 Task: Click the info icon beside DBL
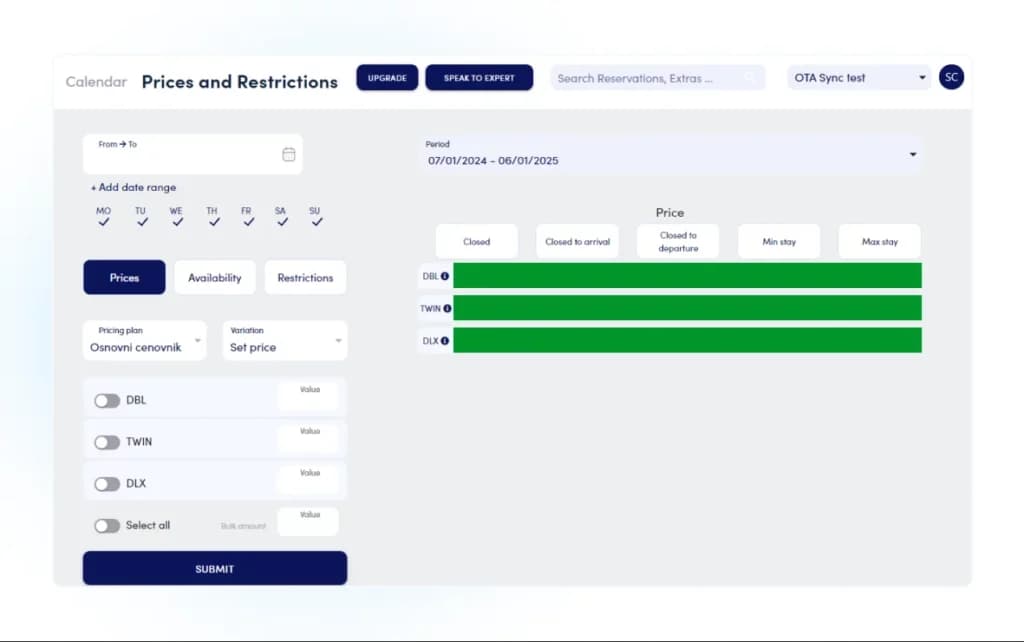[x=445, y=276]
